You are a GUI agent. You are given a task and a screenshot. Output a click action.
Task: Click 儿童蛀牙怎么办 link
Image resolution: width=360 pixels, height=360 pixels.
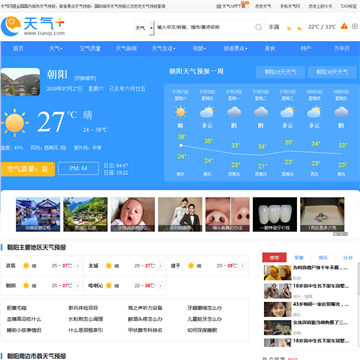point(205,319)
